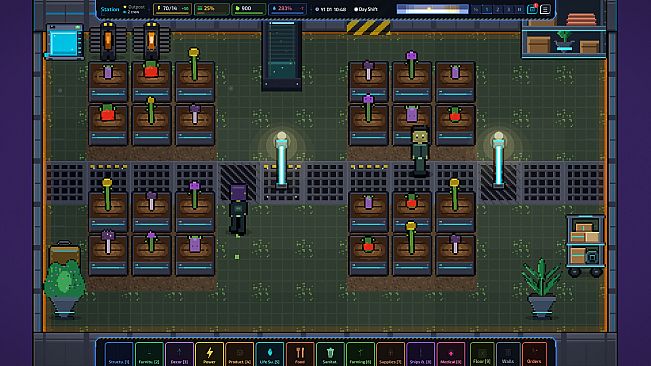This screenshot has height=366, width=651.
Task: Select the Ships build category
Action: click(x=421, y=354)
